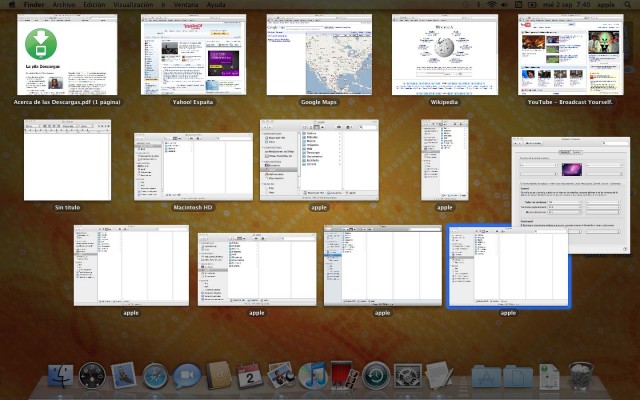This screenshot has height=400, width=640.
Task: Select the Google Maps window thumbnail
Action: point(319,55)
